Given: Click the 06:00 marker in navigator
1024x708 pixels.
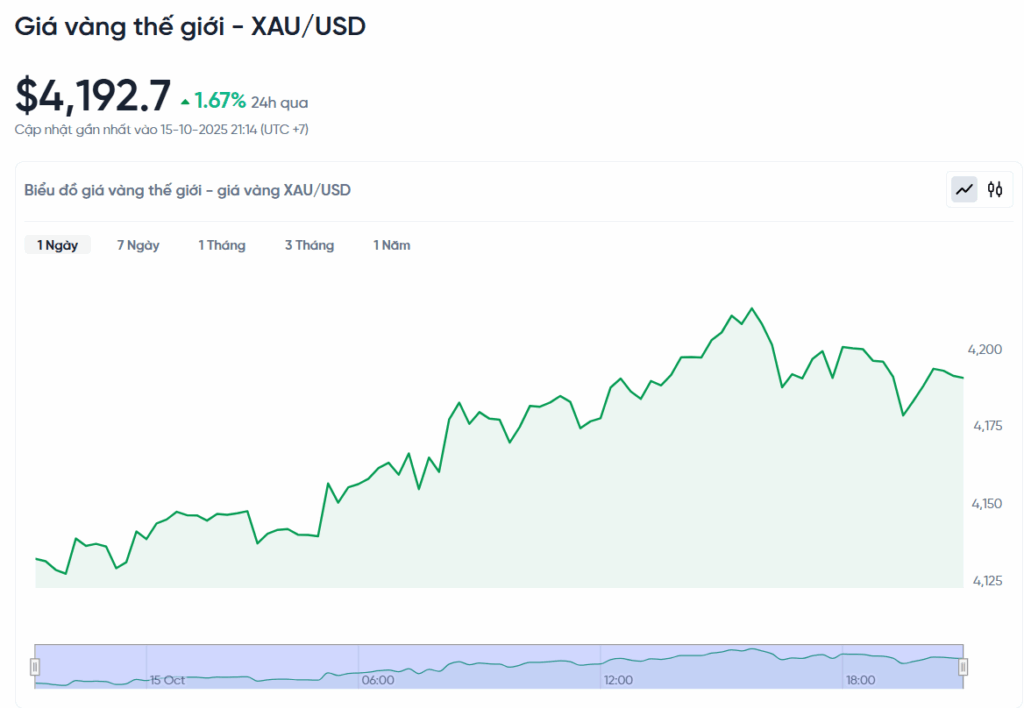Looking at the screenshot, I should point(378,680).
